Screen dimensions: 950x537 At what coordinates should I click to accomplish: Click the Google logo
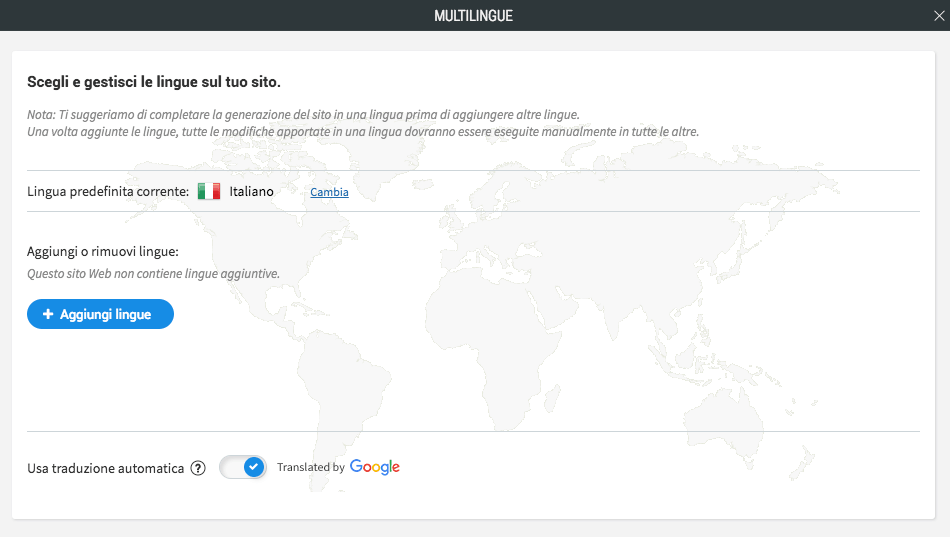coord(375,467)
